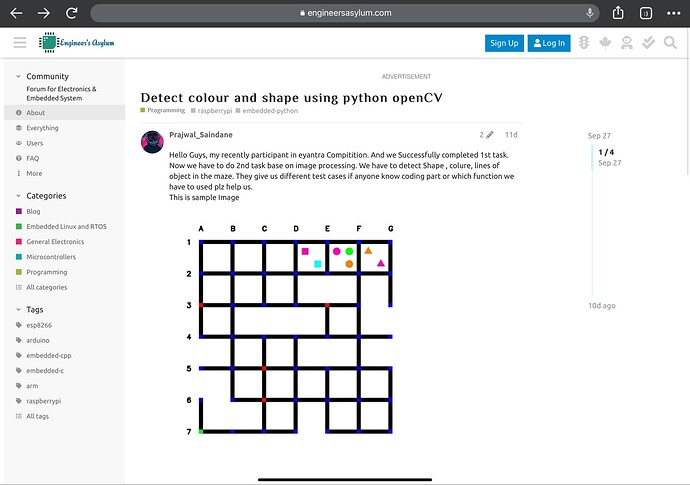690x485 pixels.
Task: Open All categories list
Action: (65, 287)
